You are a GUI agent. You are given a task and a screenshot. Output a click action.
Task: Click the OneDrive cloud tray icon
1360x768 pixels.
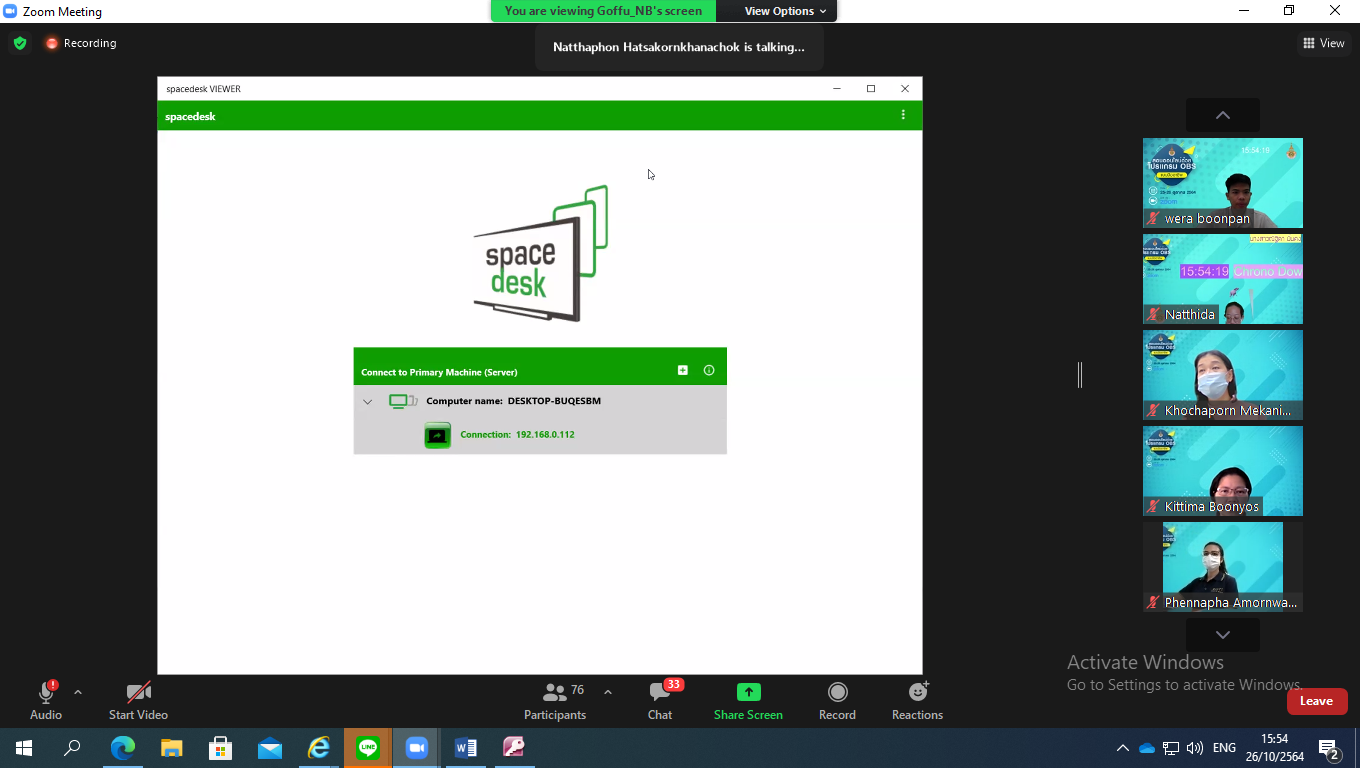[1147, 748]
